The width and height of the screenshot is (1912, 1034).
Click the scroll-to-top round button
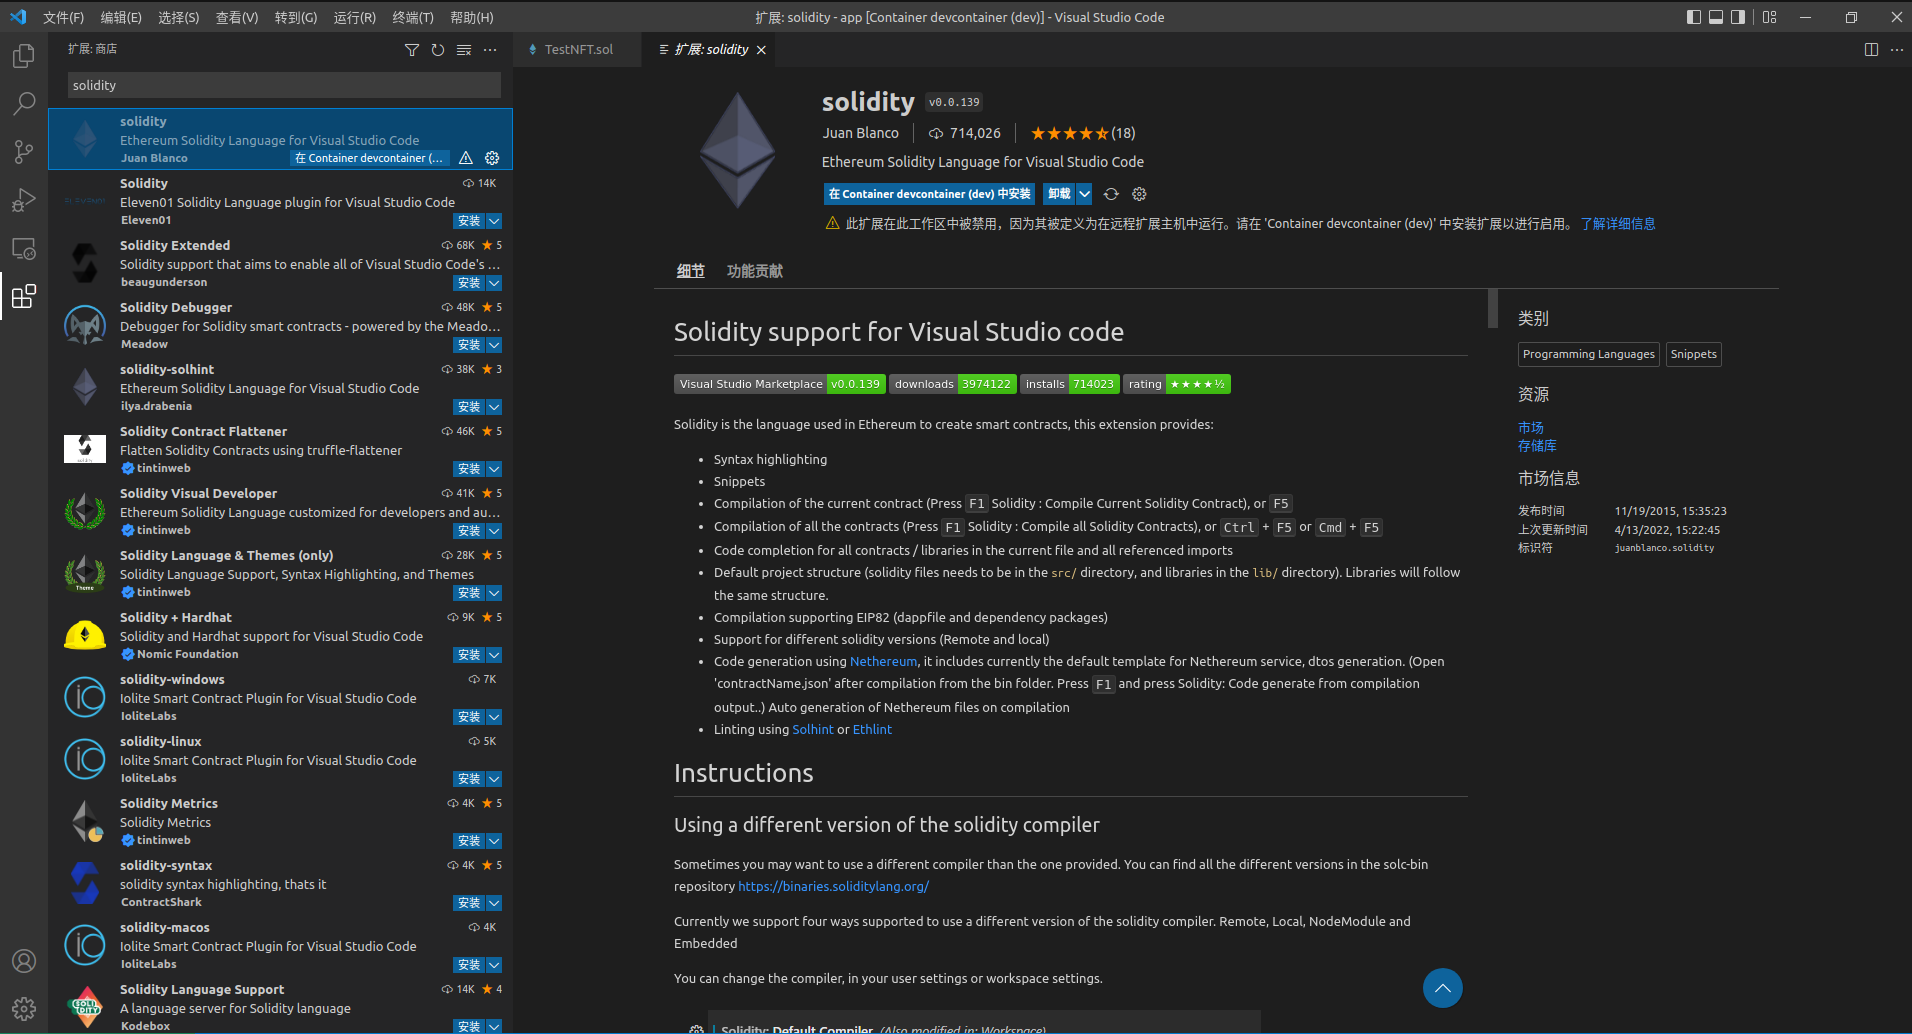[x=1442, y=988]
